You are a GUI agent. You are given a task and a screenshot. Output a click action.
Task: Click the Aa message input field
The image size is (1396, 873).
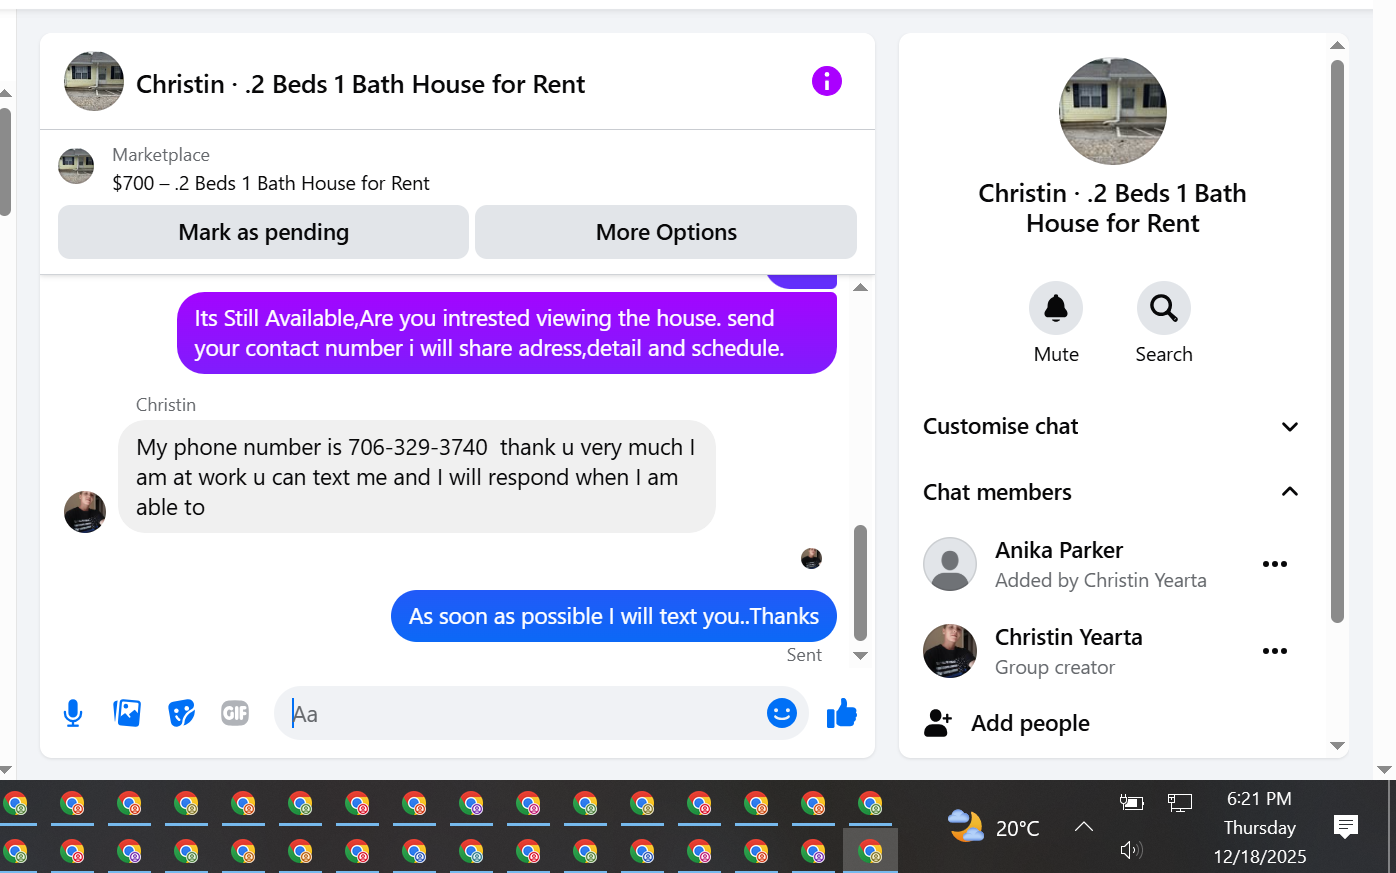pyautogui.click(x=520, y=713)
